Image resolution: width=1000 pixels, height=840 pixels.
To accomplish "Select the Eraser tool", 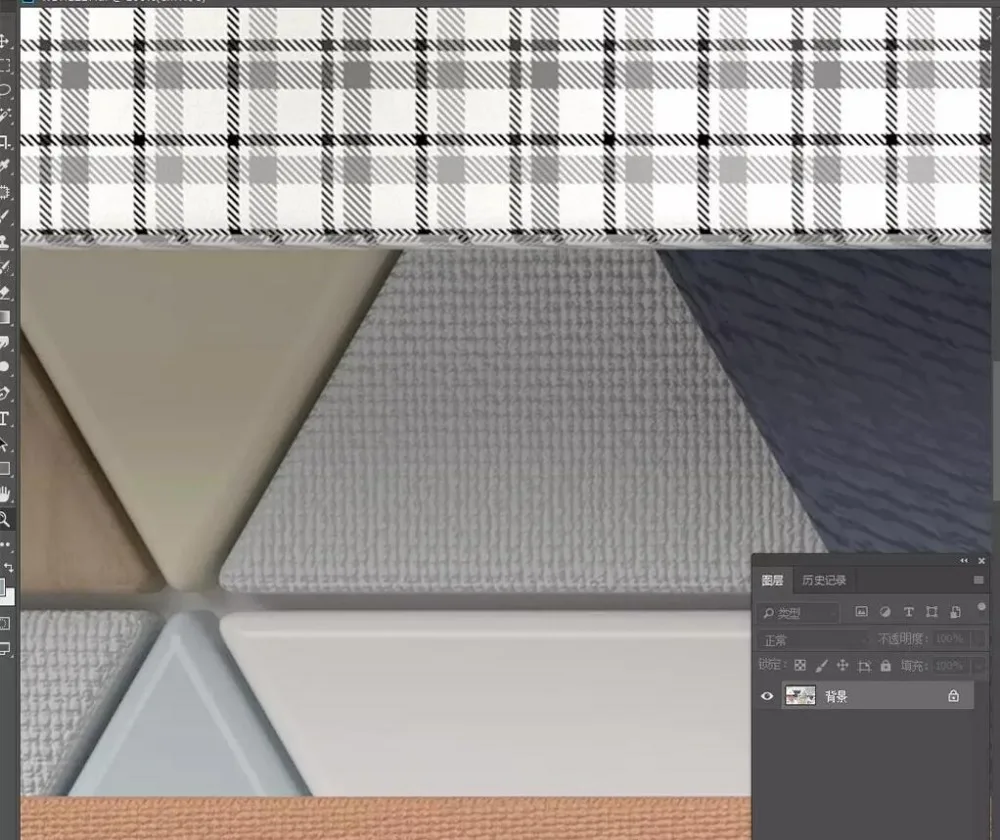I will click(4, 292).
